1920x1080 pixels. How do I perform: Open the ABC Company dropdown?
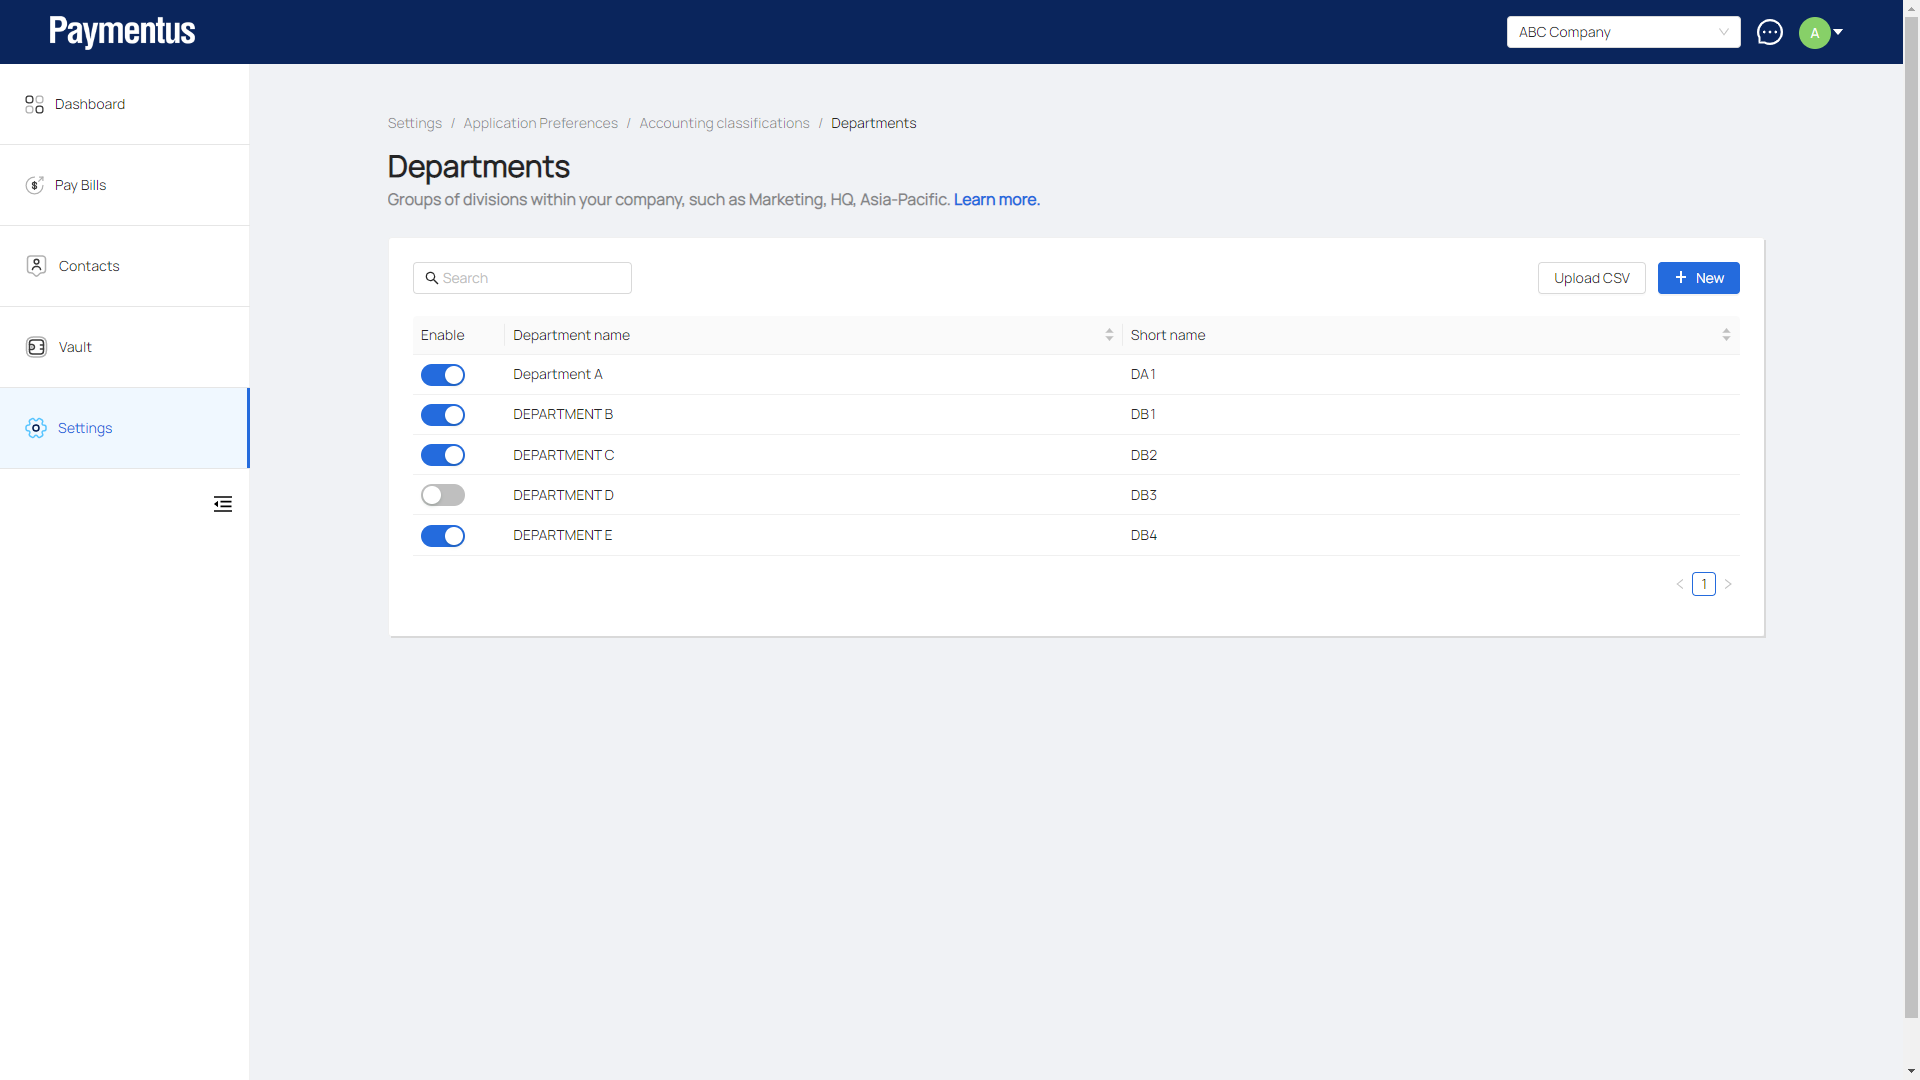[x=1622, y=32]
